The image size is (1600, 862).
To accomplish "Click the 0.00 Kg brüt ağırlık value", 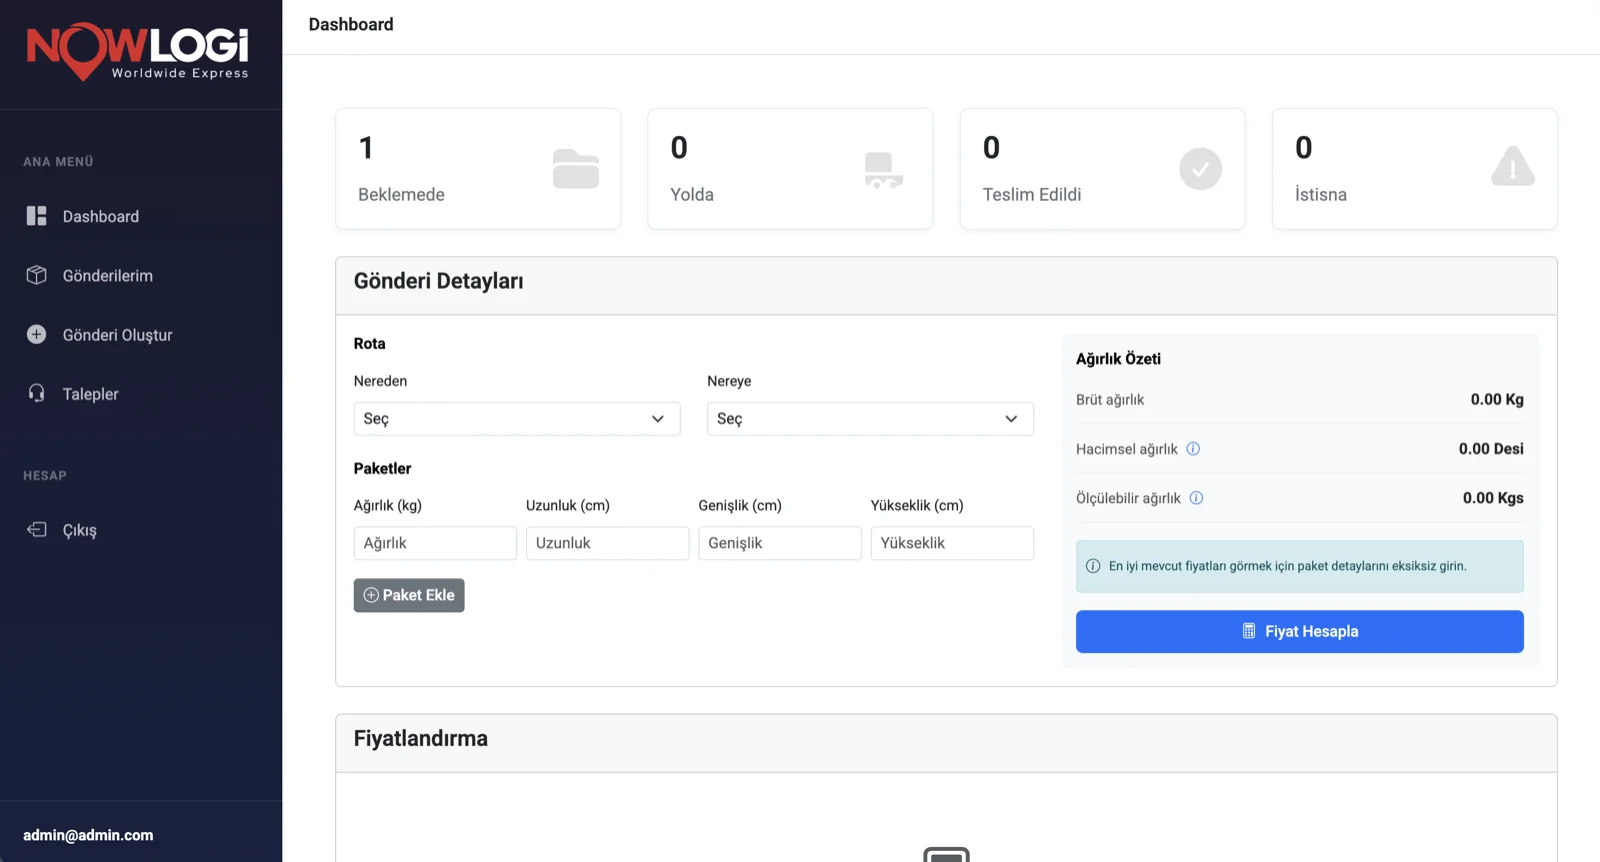I will (1497, 399).
